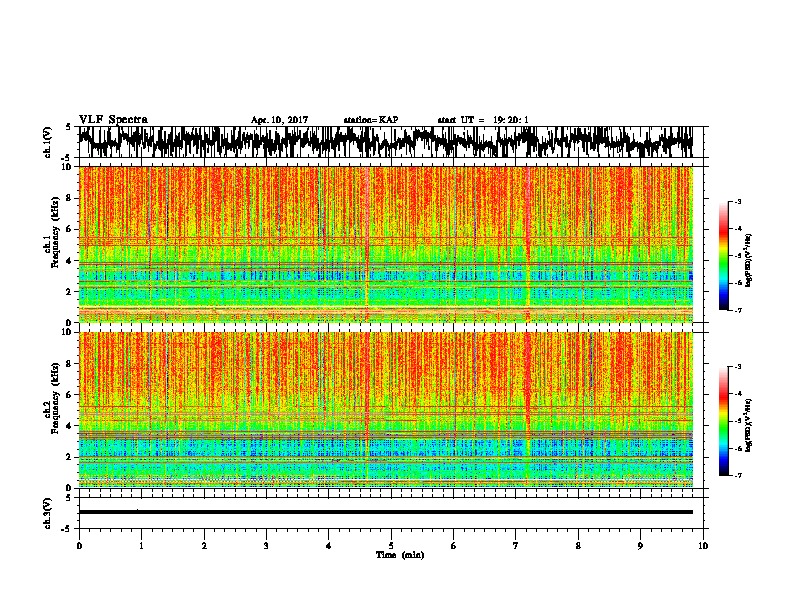Click the "5" tick on the Time axis
Image resolution: width=792 pixels, height=612 pixels.
click(391, 546)
